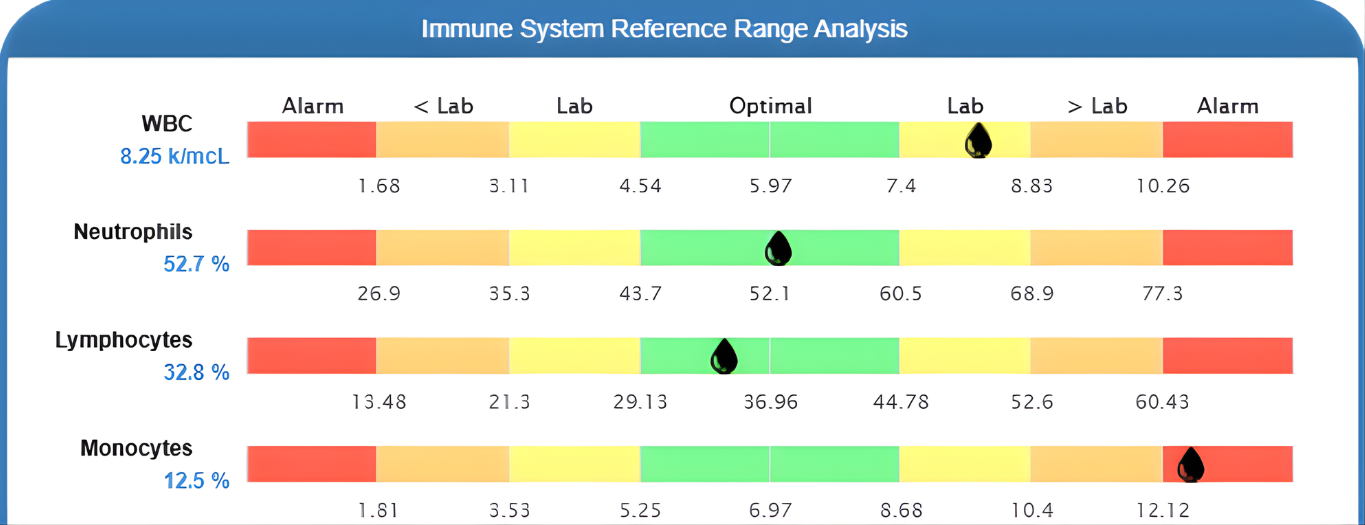Click the '> Lab' column header
Viewport: 1365px width, 525px height.
1097,106
